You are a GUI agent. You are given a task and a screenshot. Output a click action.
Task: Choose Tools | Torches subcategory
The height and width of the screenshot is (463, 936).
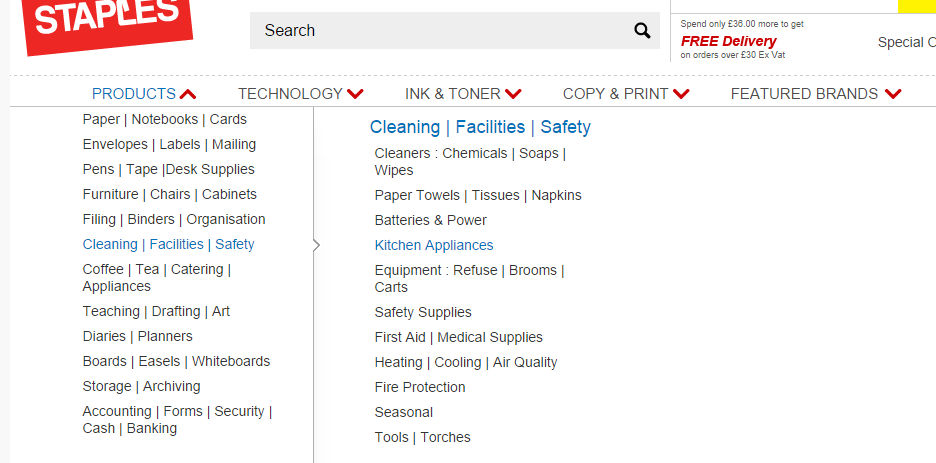pyautogui.click(x=423, y=437)
